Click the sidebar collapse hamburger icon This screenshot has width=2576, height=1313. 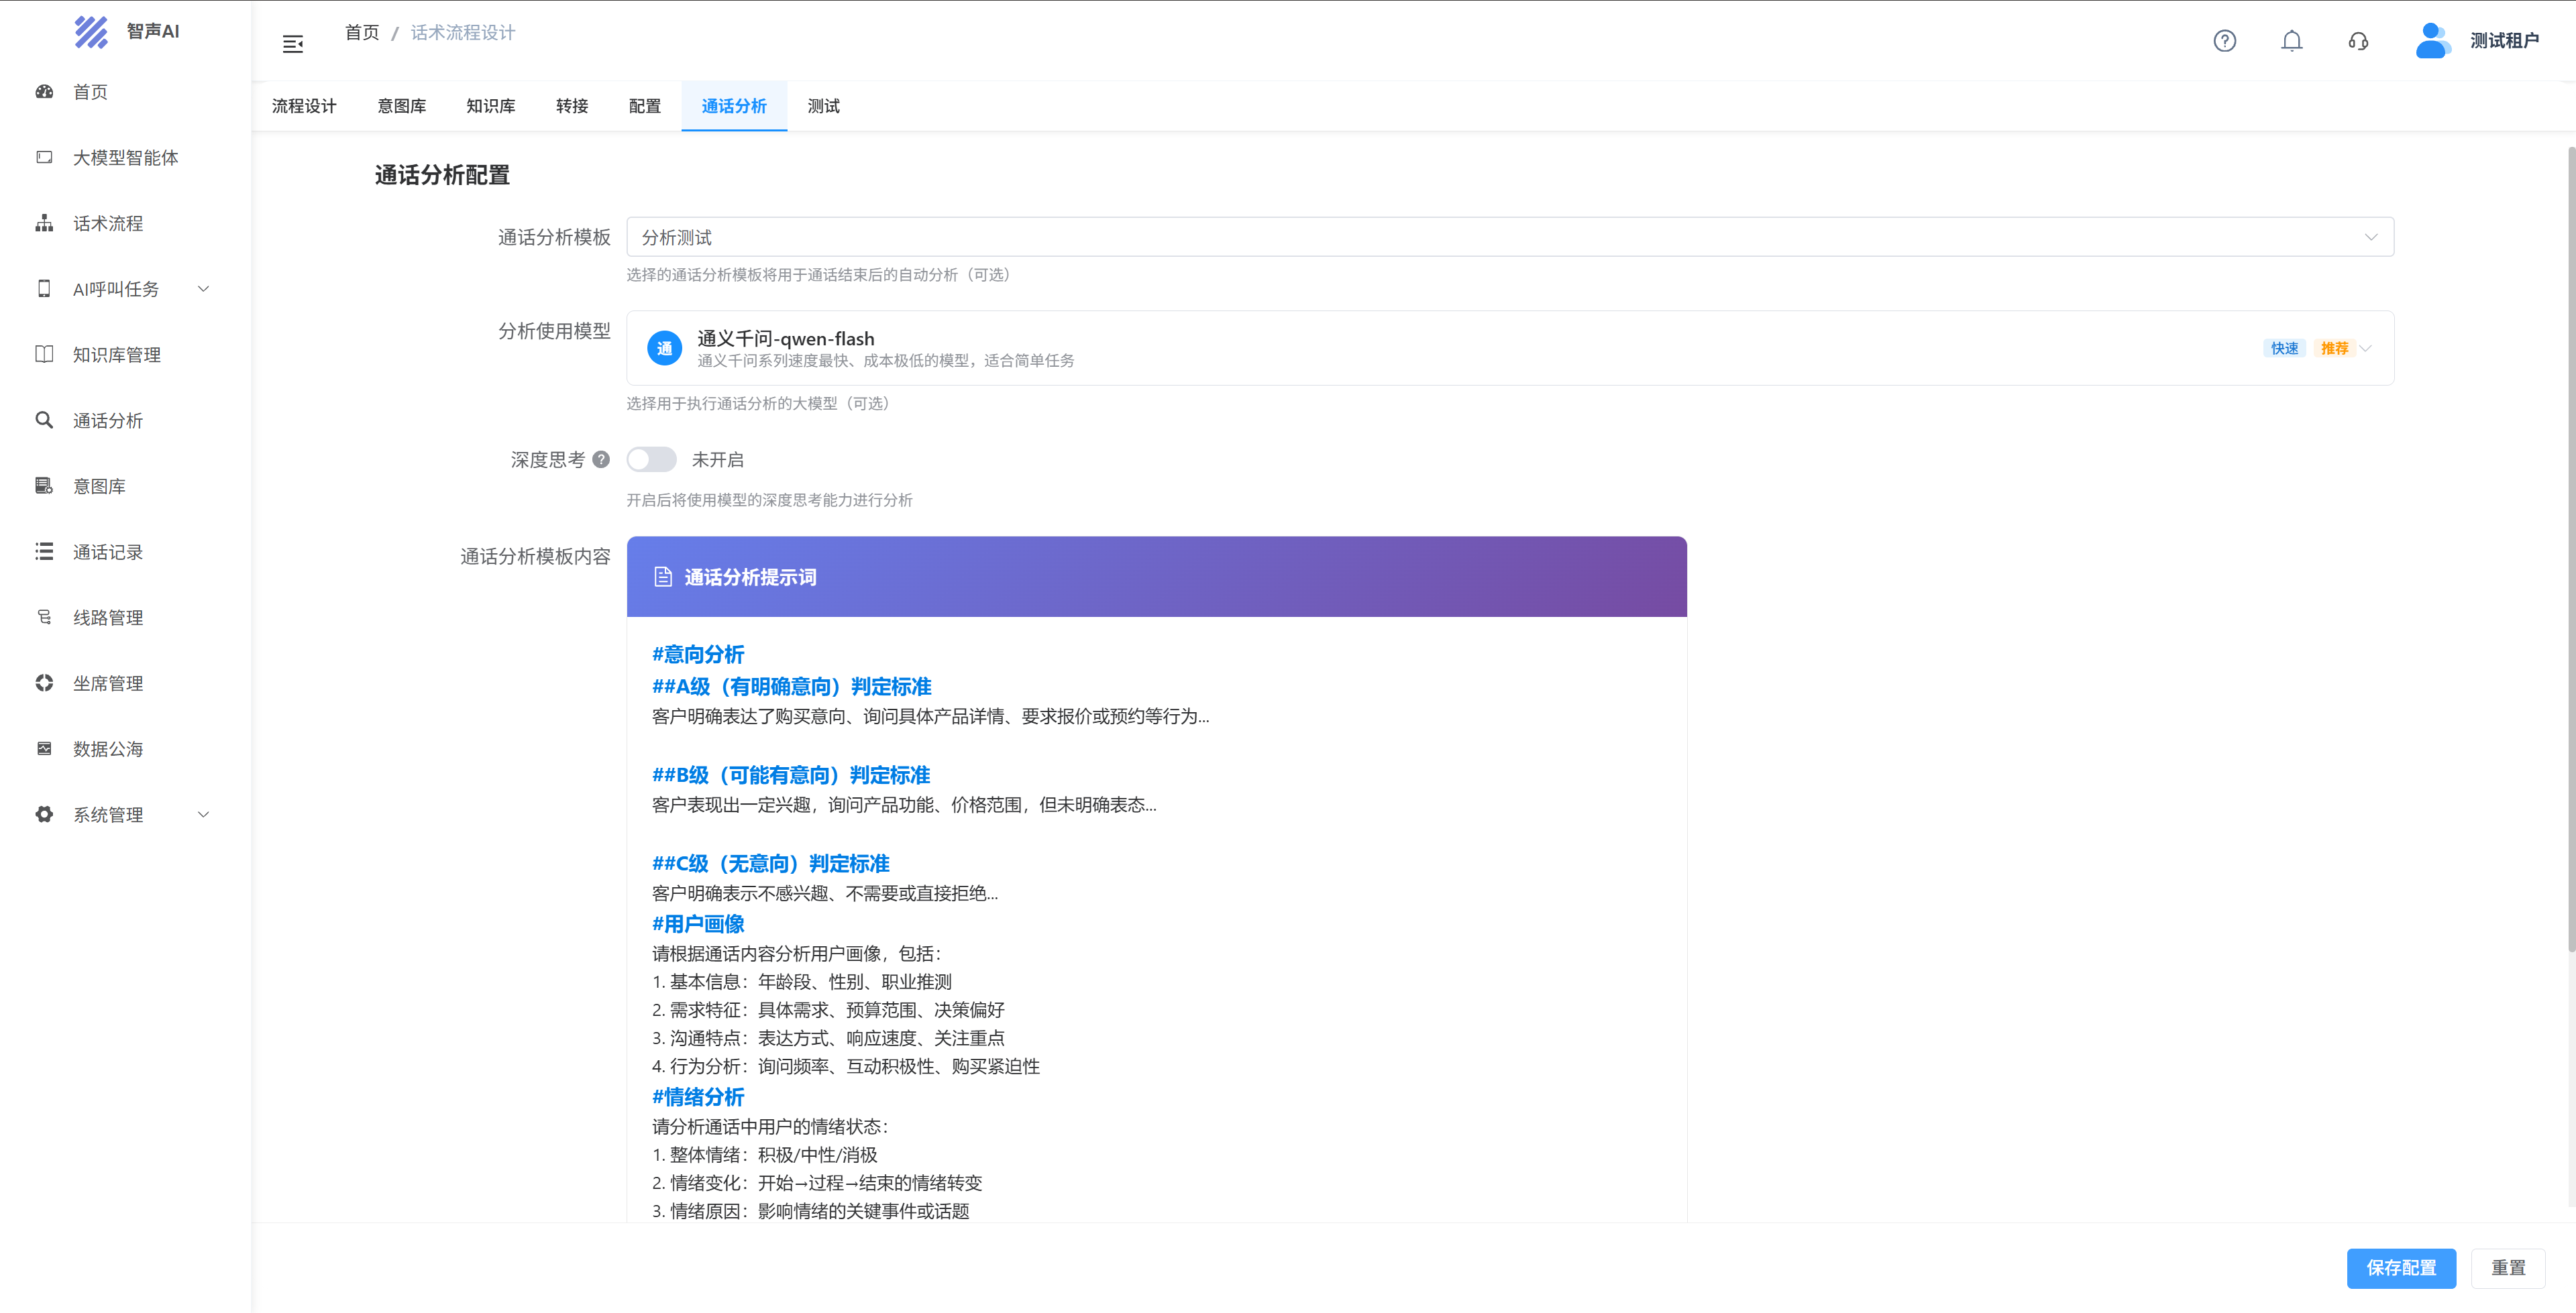(292, 44)
